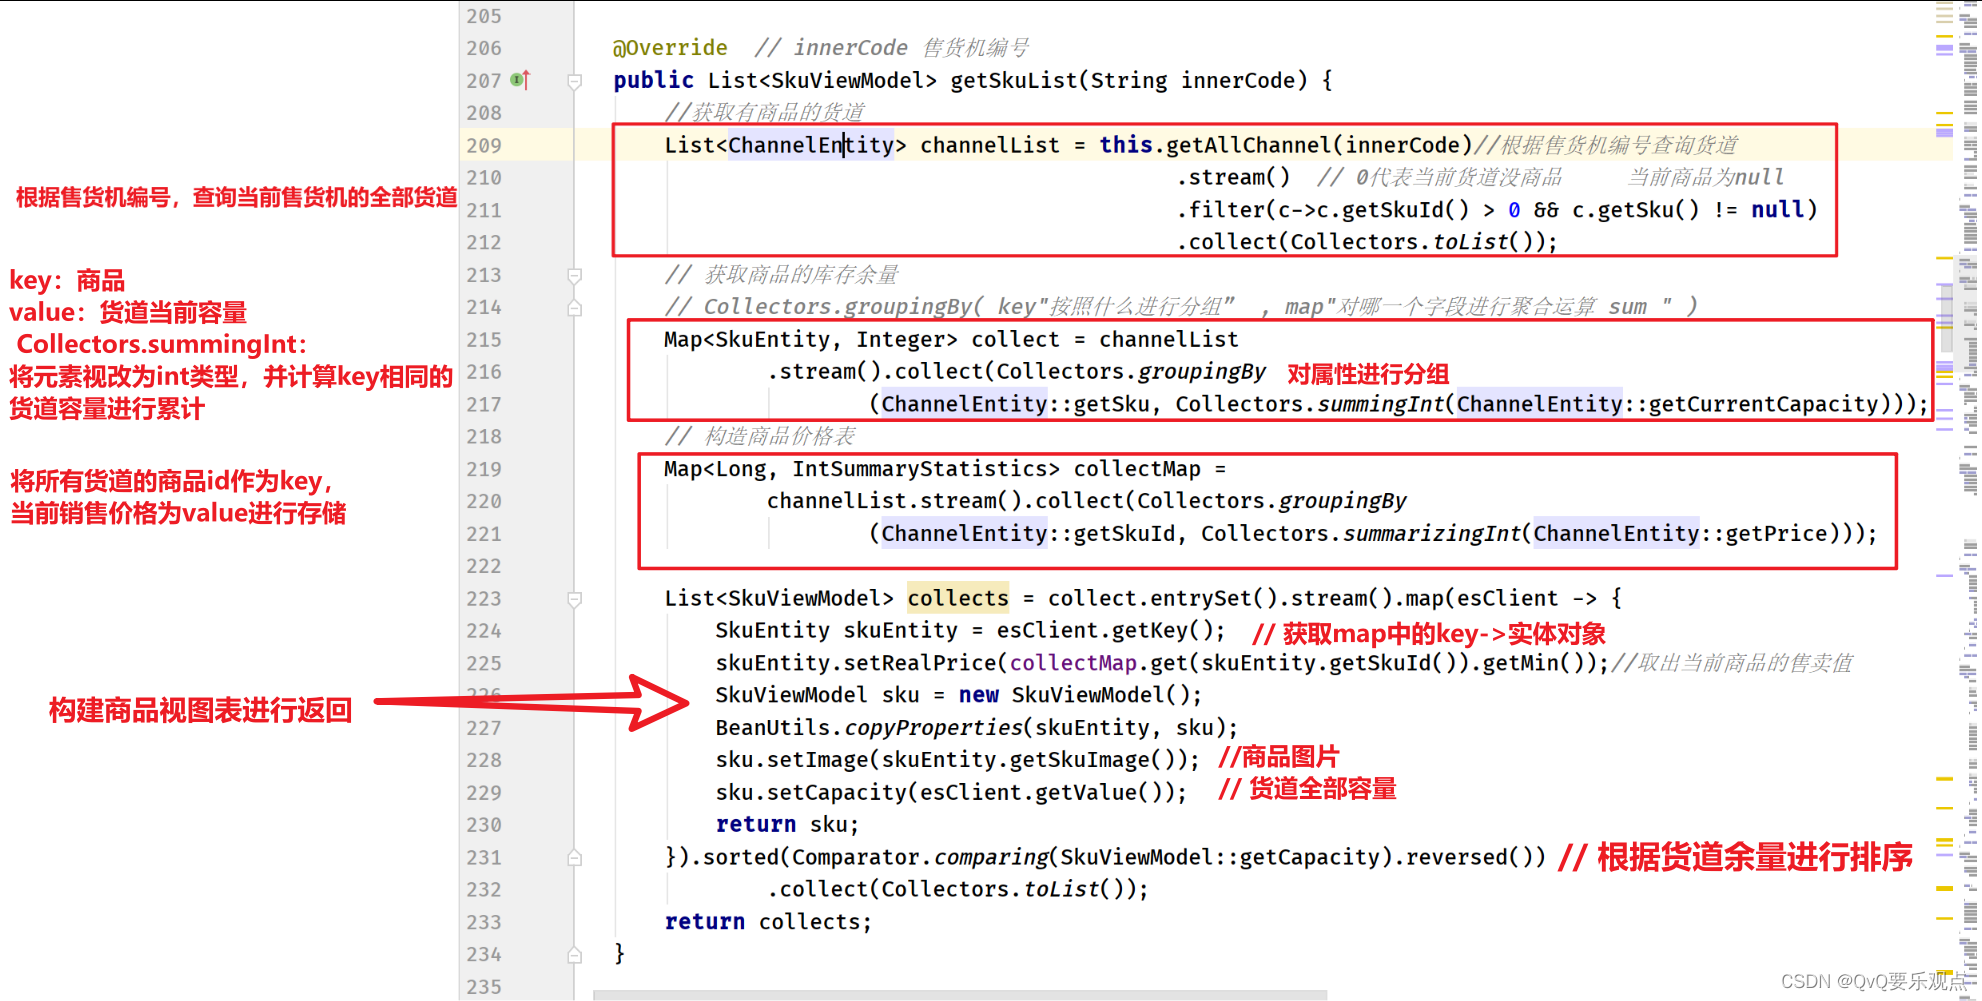This screenshot has height=1001, width=1982.
Task: Toggle the fold end marker at line 231
Action: tap(575, 858)
